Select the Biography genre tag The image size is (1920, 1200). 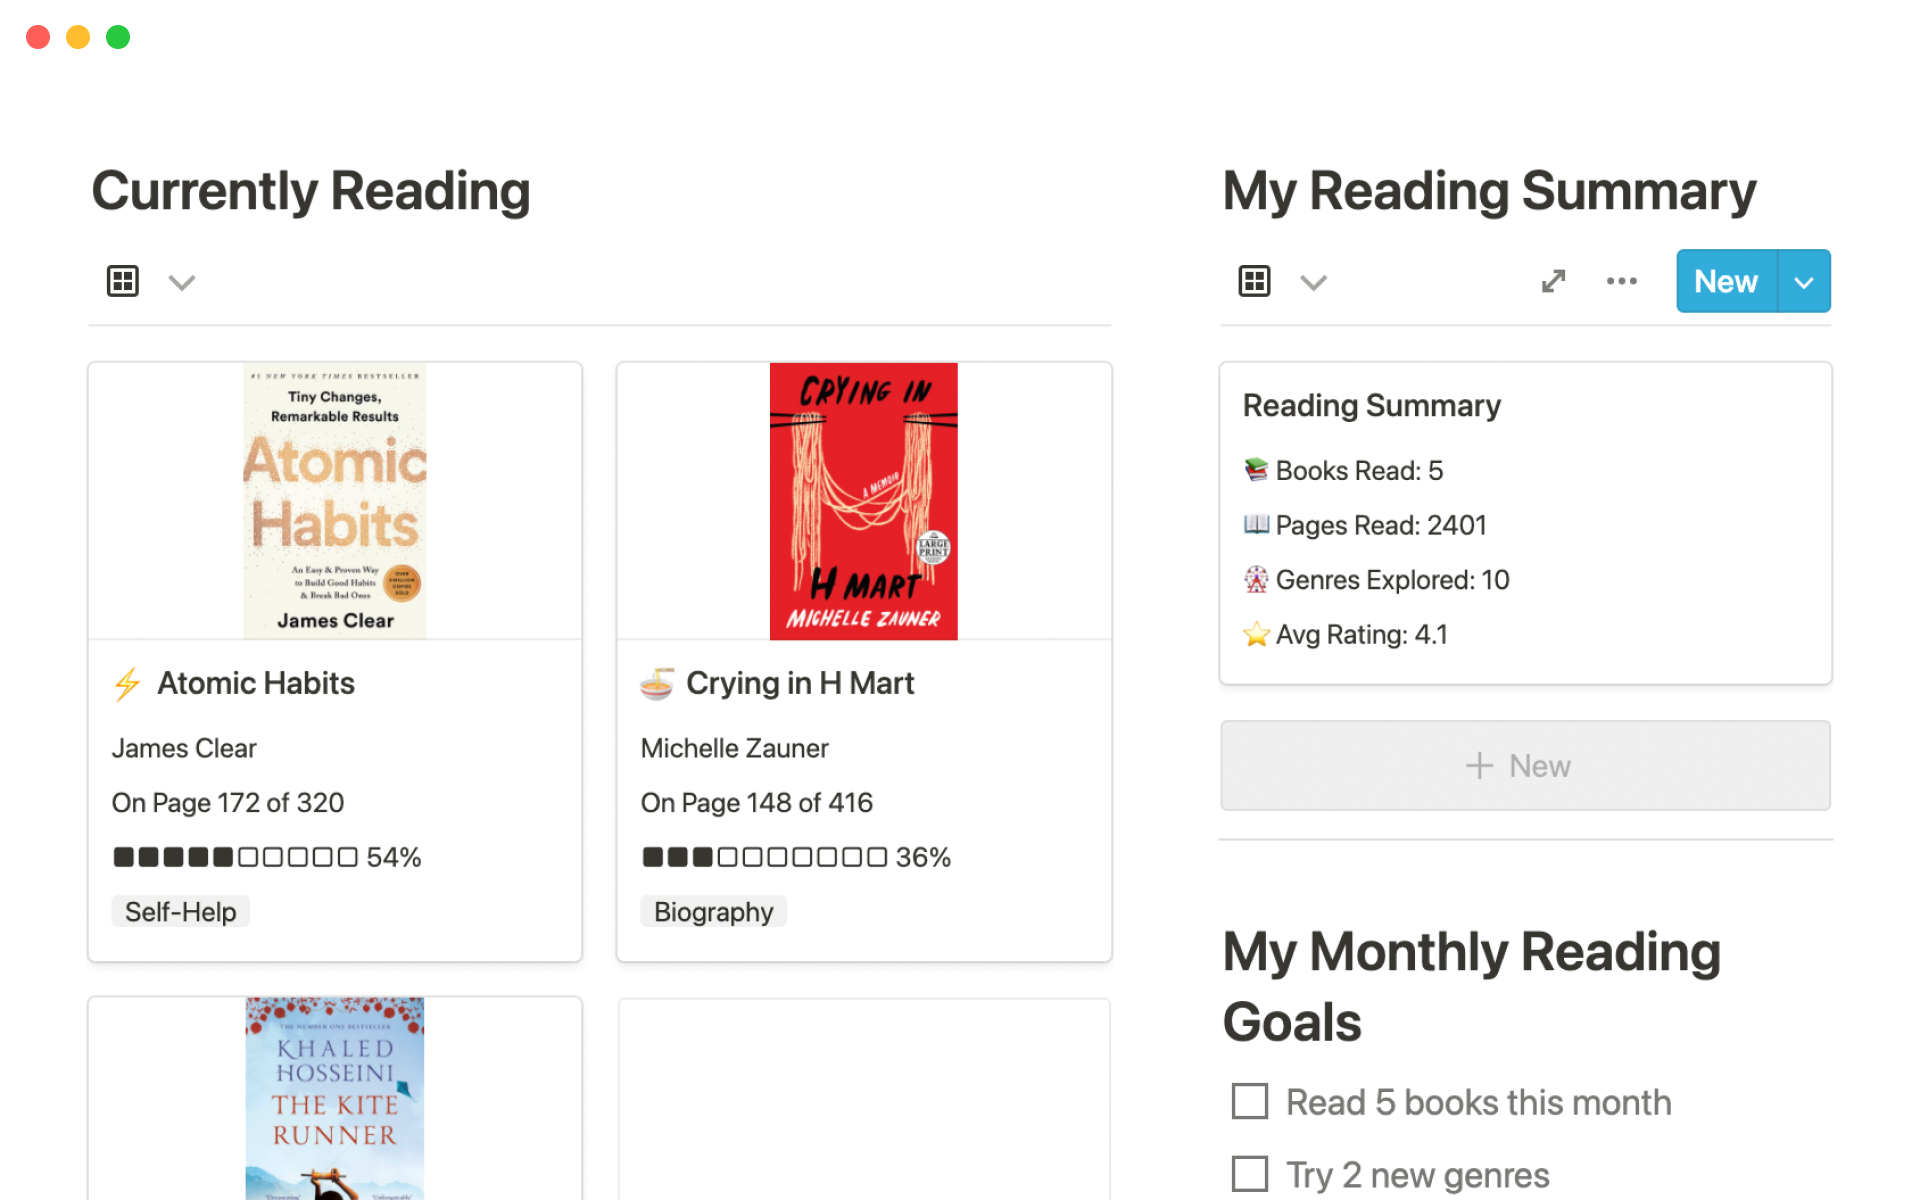click(713, 912)
